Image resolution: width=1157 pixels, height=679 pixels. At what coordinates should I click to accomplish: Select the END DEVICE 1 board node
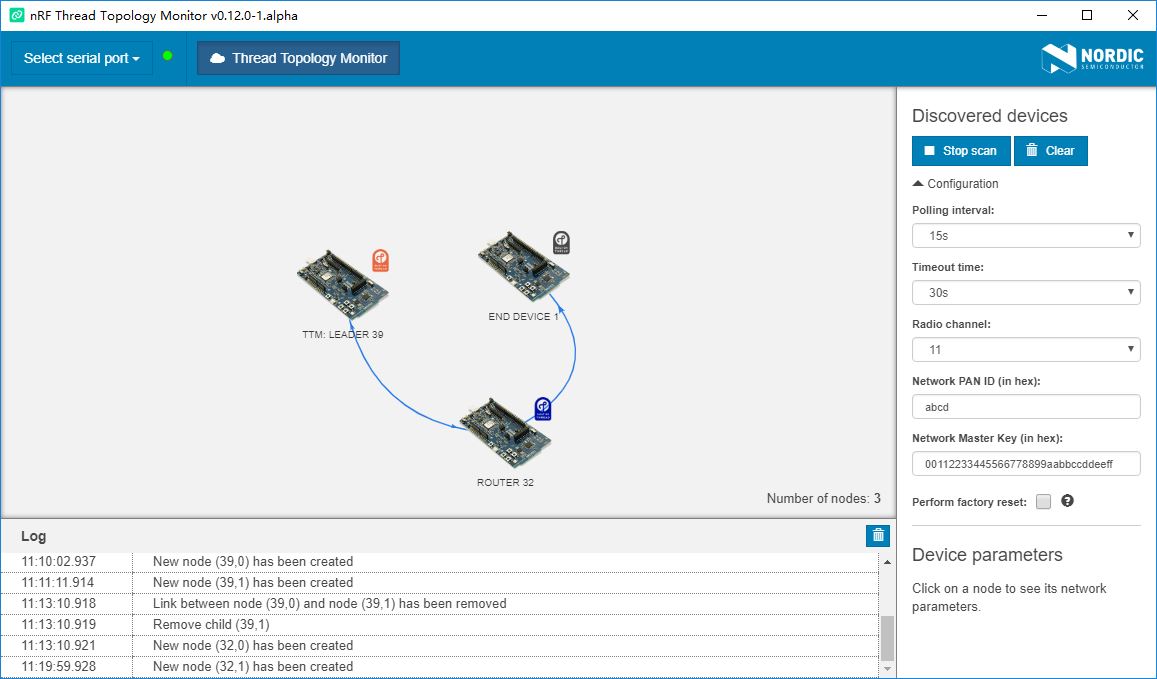click(523, 266)
